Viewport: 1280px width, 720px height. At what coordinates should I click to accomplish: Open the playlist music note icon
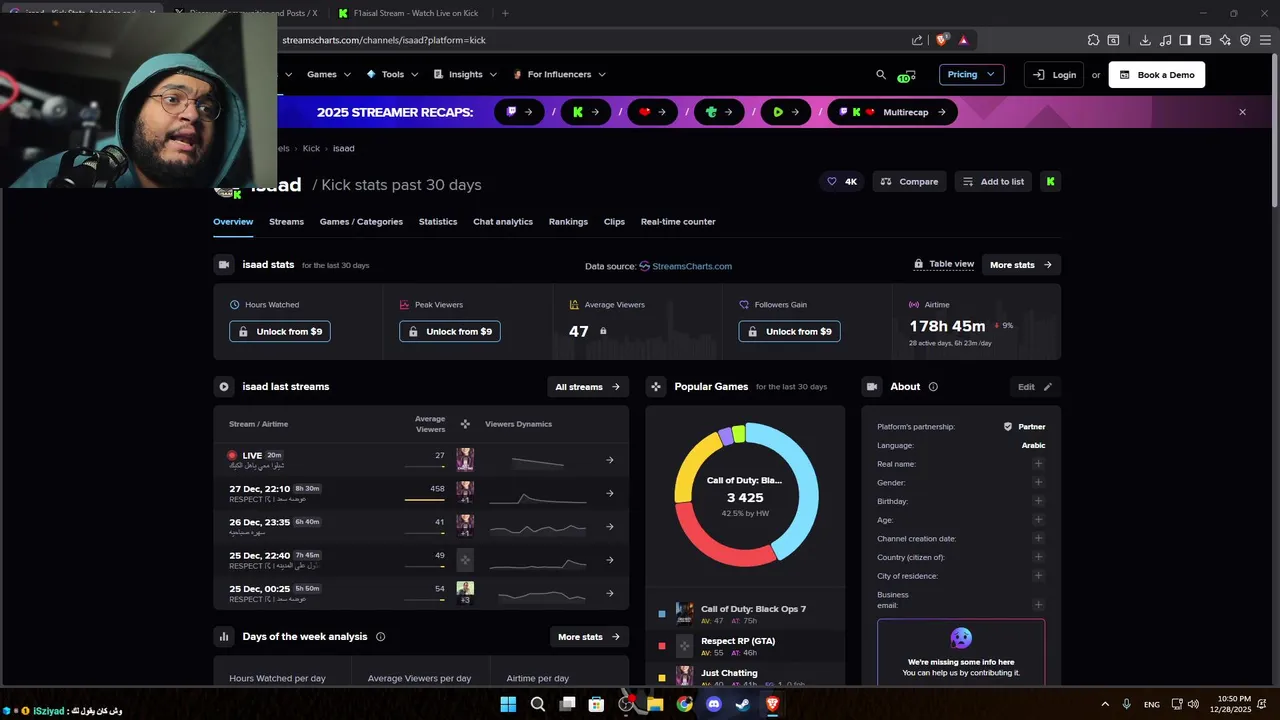(1165, 40)
